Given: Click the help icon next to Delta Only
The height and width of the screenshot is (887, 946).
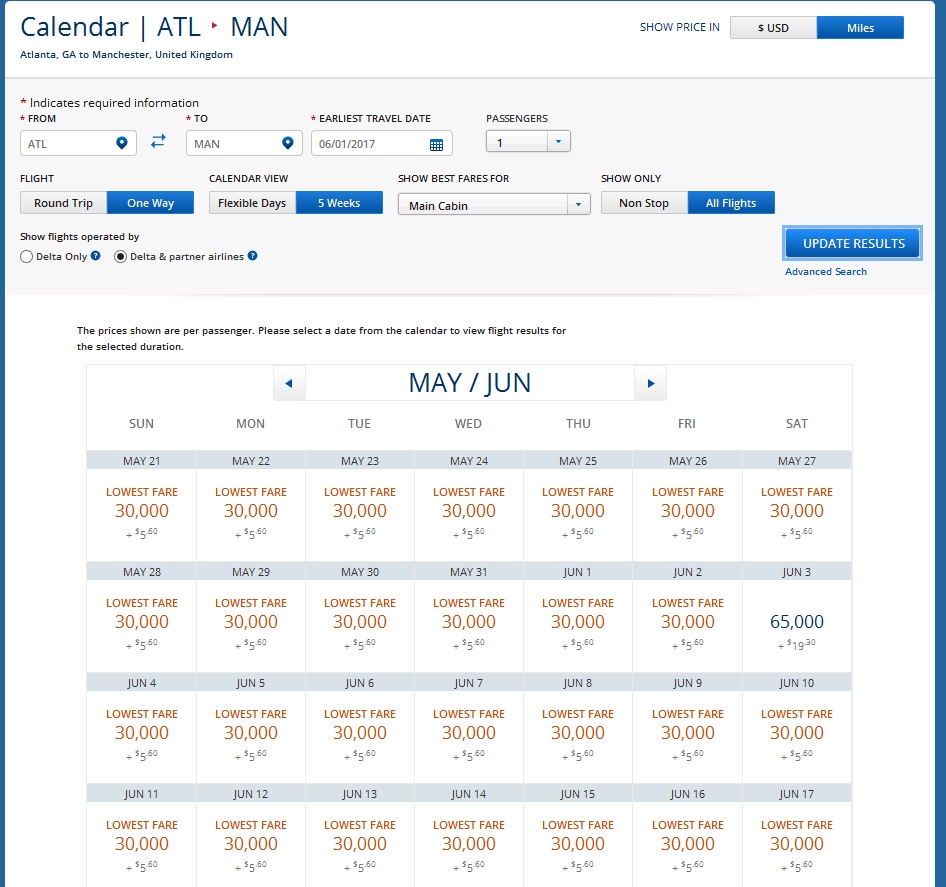Looking at the screenshot, I should point(96,256).
